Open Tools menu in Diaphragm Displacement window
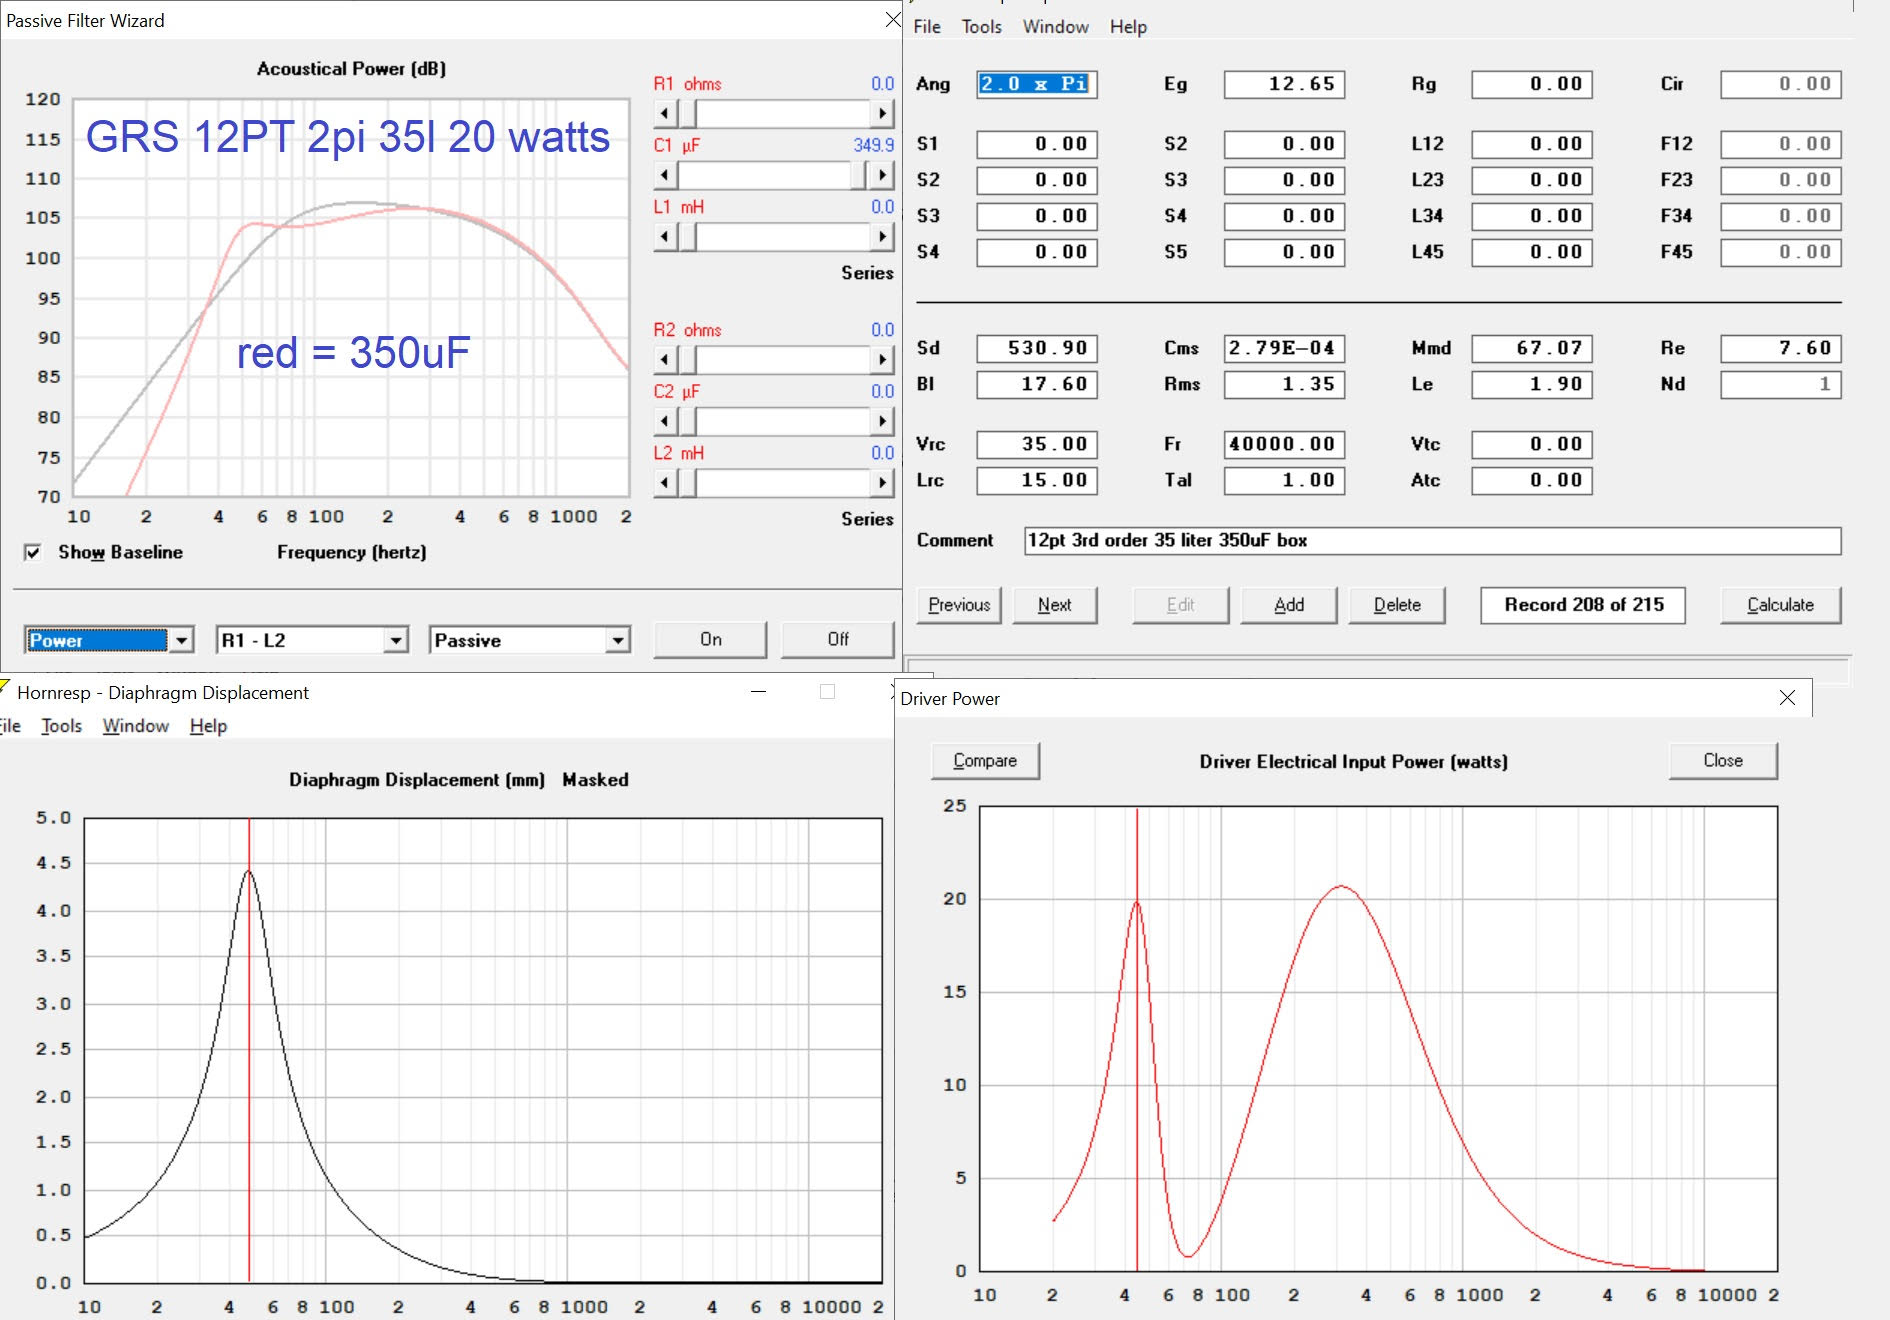This screenshot has height=1320, width=1890. pos(61,726)
